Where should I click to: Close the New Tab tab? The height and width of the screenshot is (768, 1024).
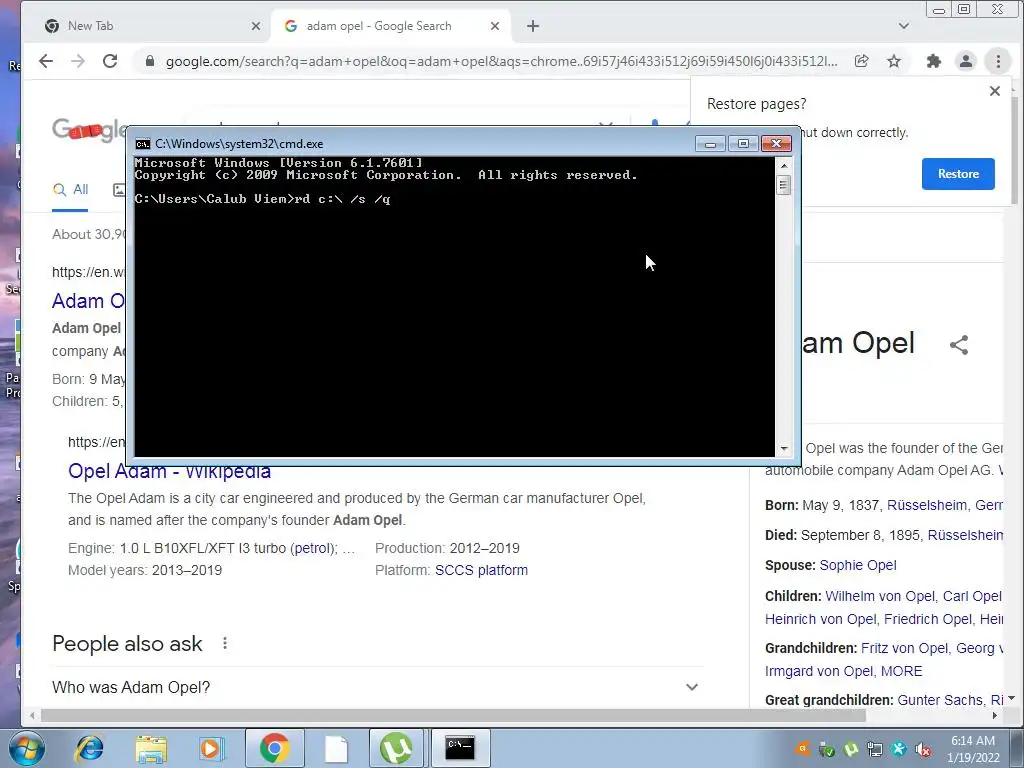coord(256,26)
